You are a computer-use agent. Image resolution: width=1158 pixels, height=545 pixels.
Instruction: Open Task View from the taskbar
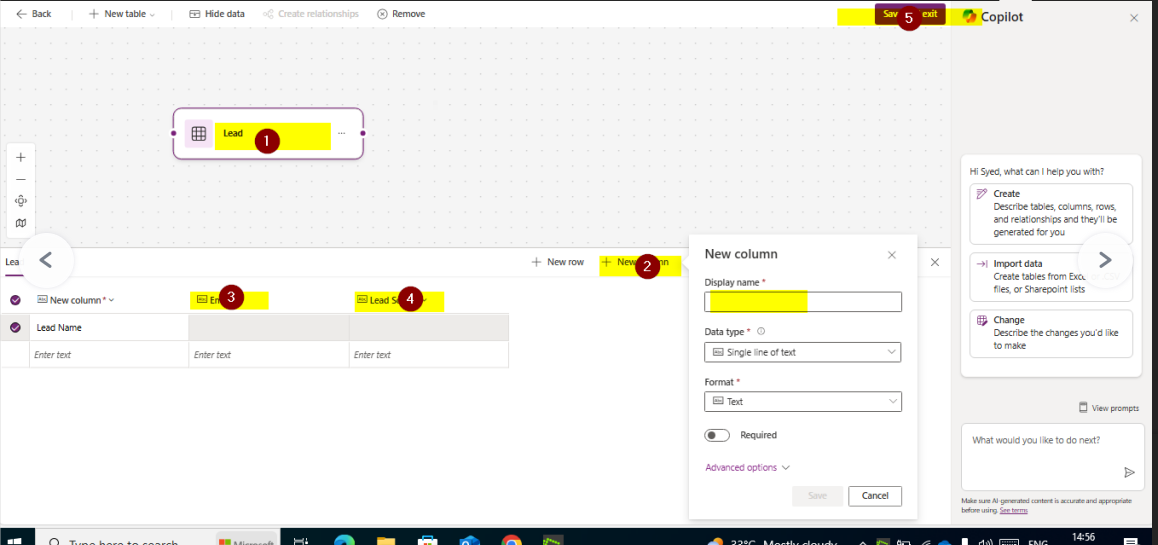301,540
